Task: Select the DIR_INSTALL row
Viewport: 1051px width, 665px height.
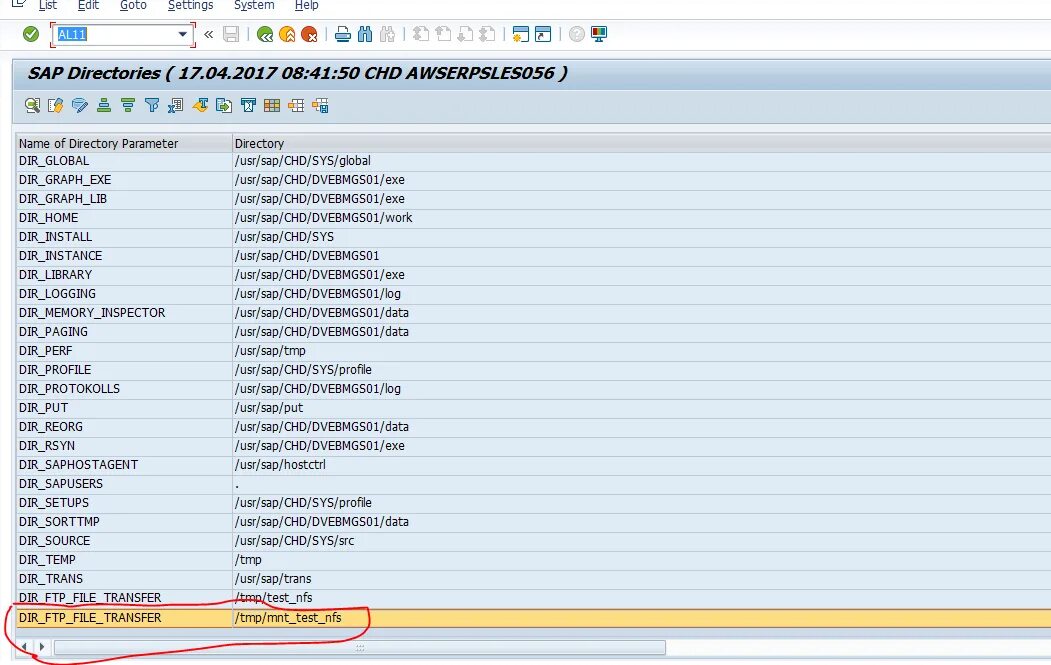Action: (534, 237)
